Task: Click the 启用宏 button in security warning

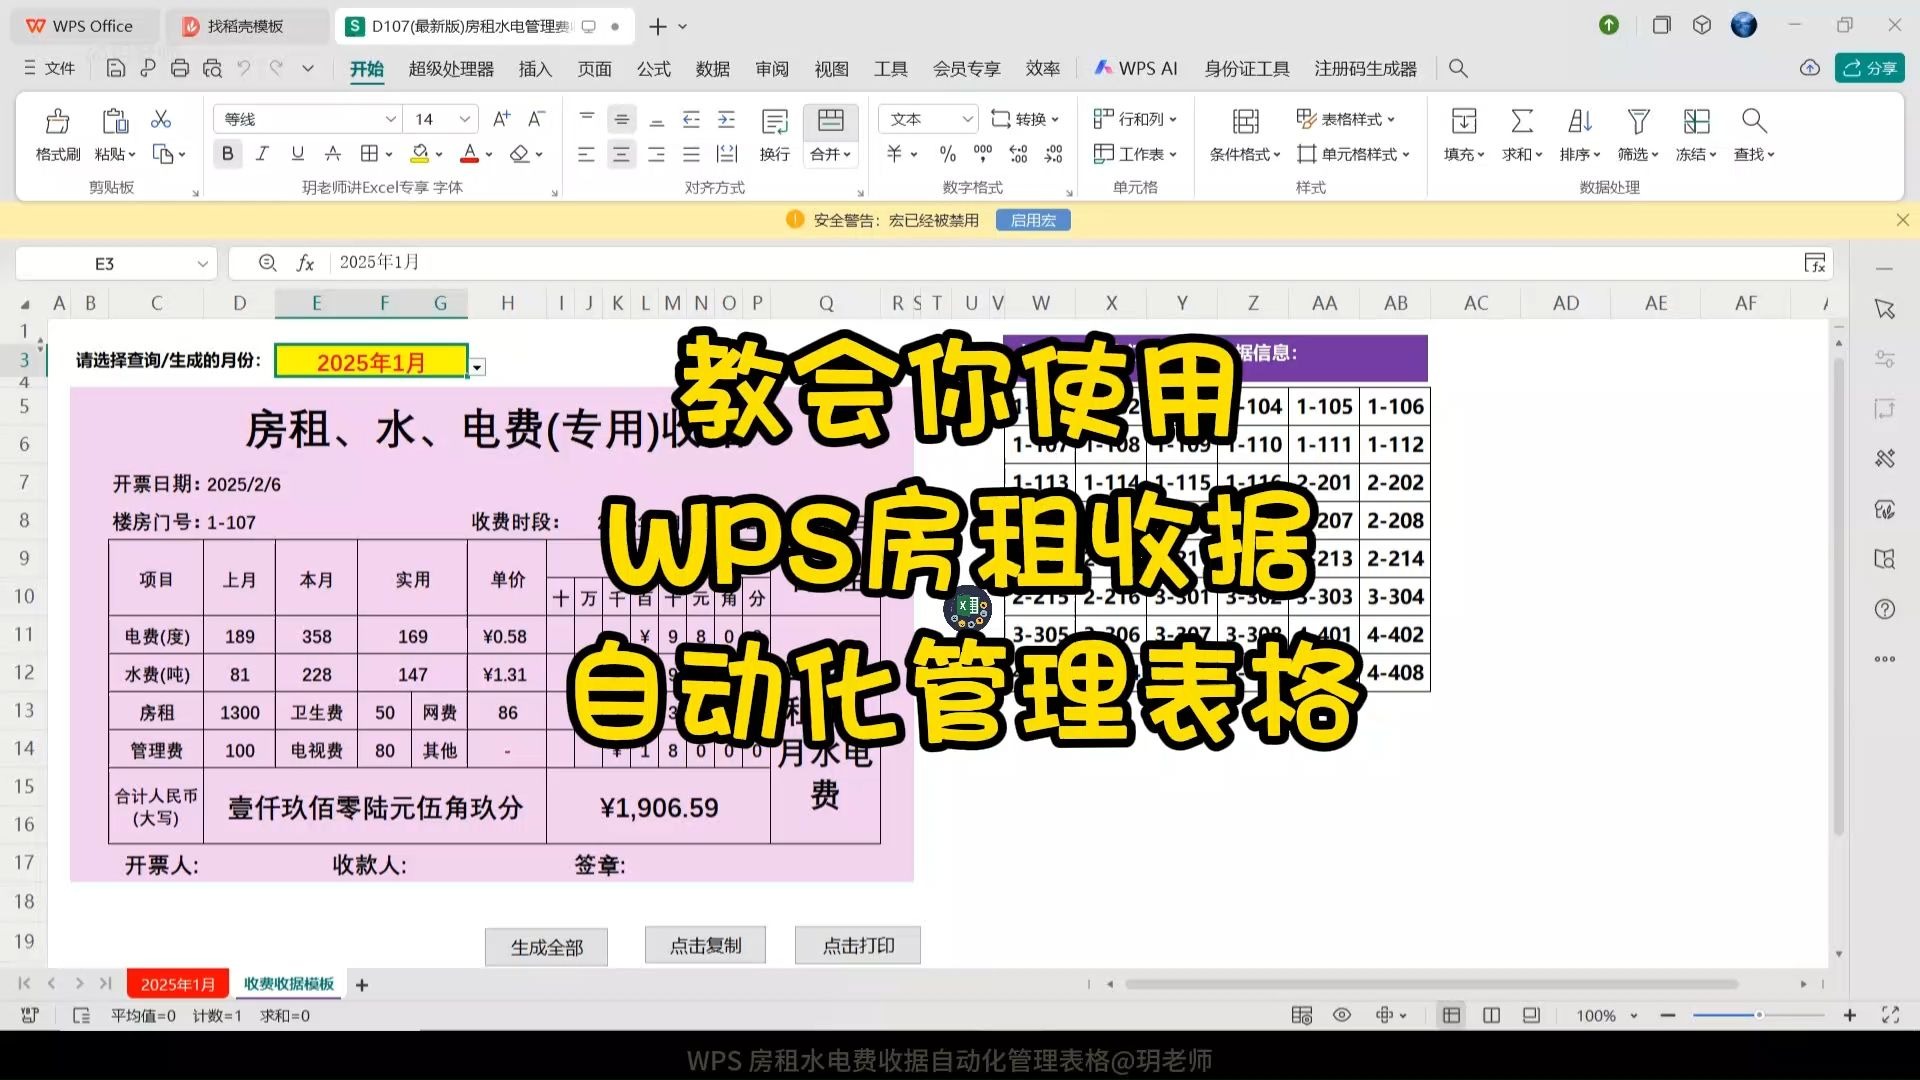Action: pyautogui.click(x=1032, y=219)
